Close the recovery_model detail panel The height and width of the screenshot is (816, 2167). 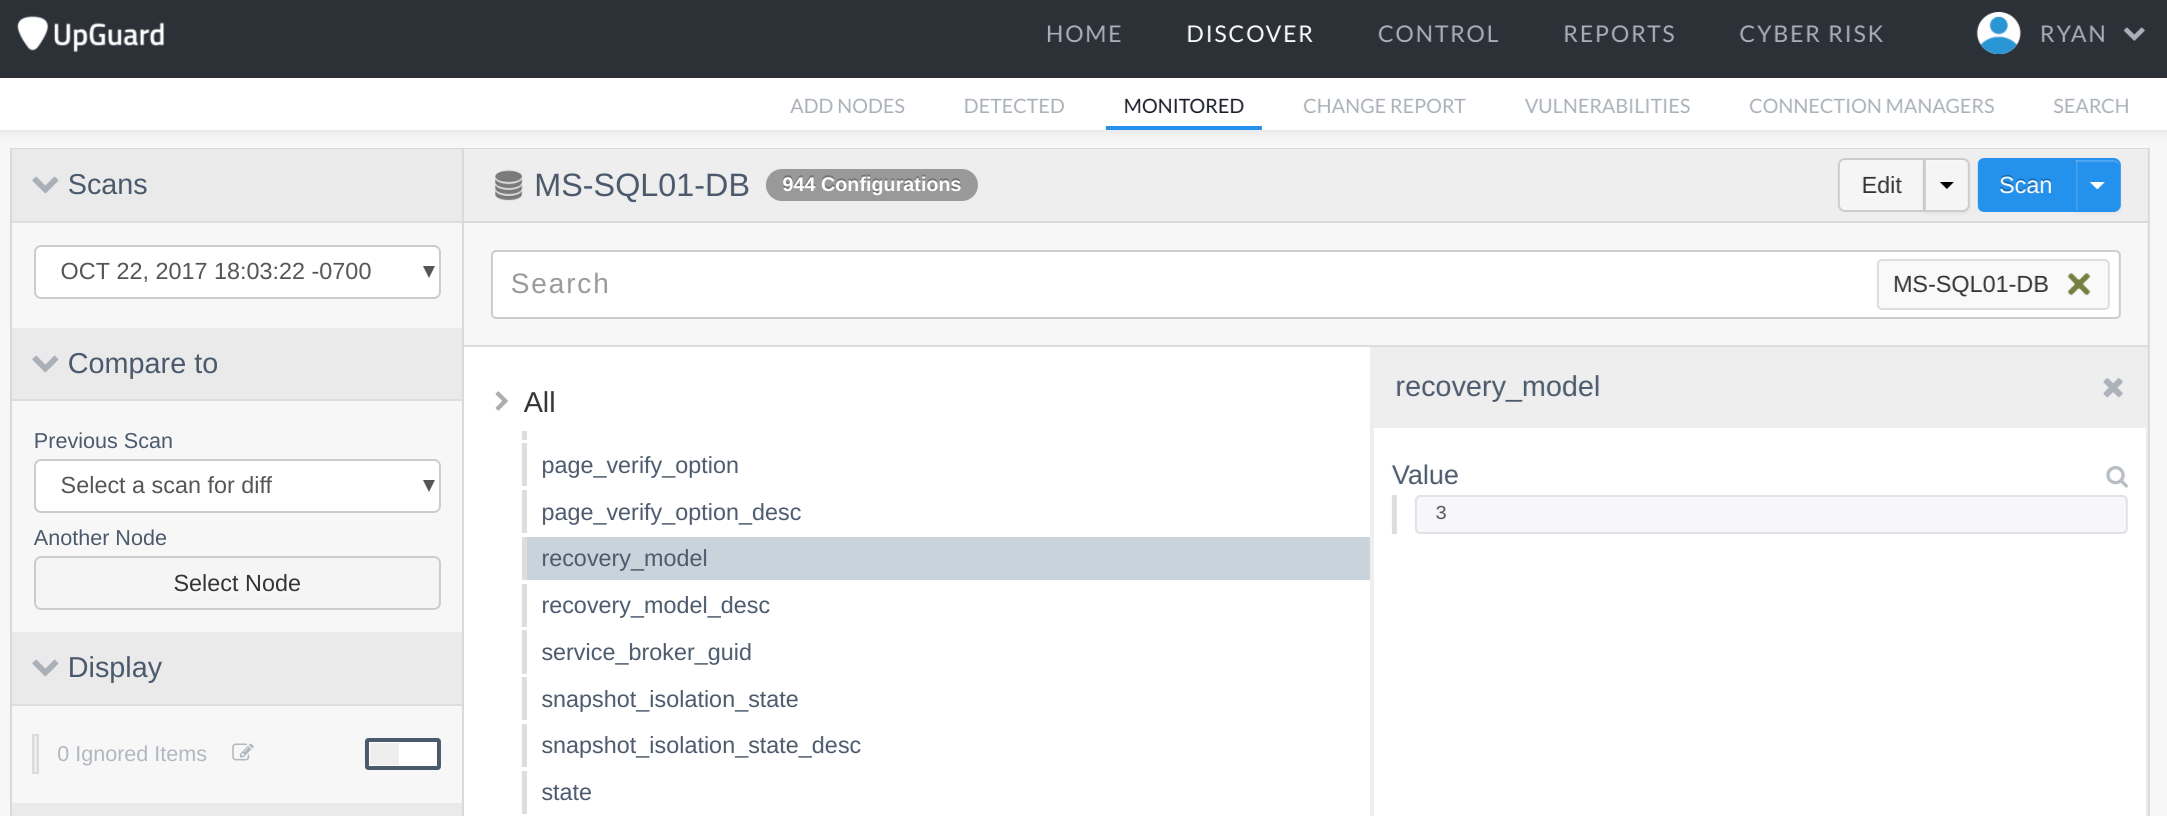coord(2112,388)
